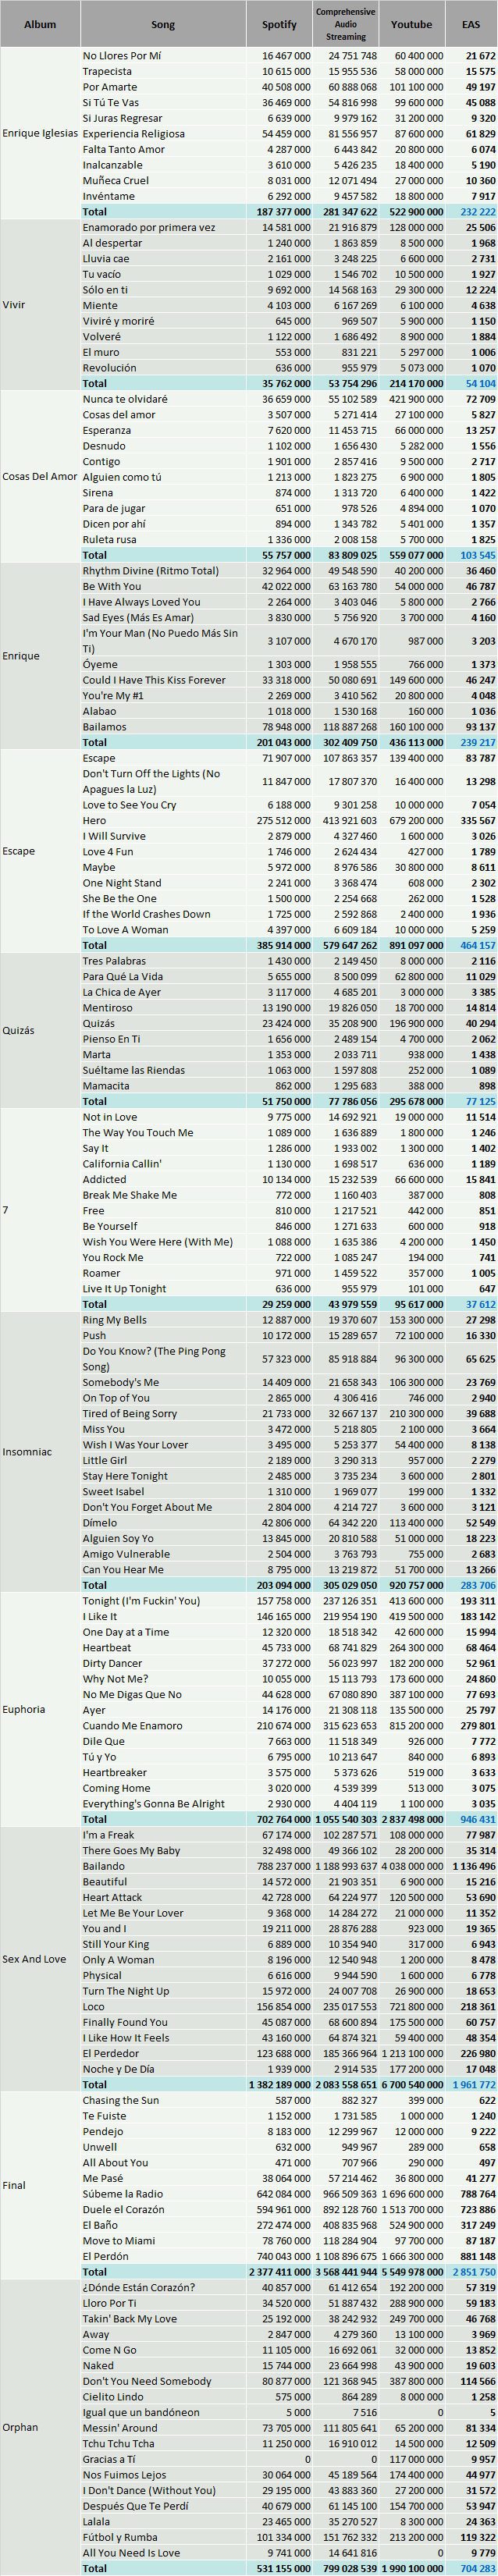Screen dimensions: 498x2576
Task: Click the EAS total value 1 961 772
Action: [472, 2084]
